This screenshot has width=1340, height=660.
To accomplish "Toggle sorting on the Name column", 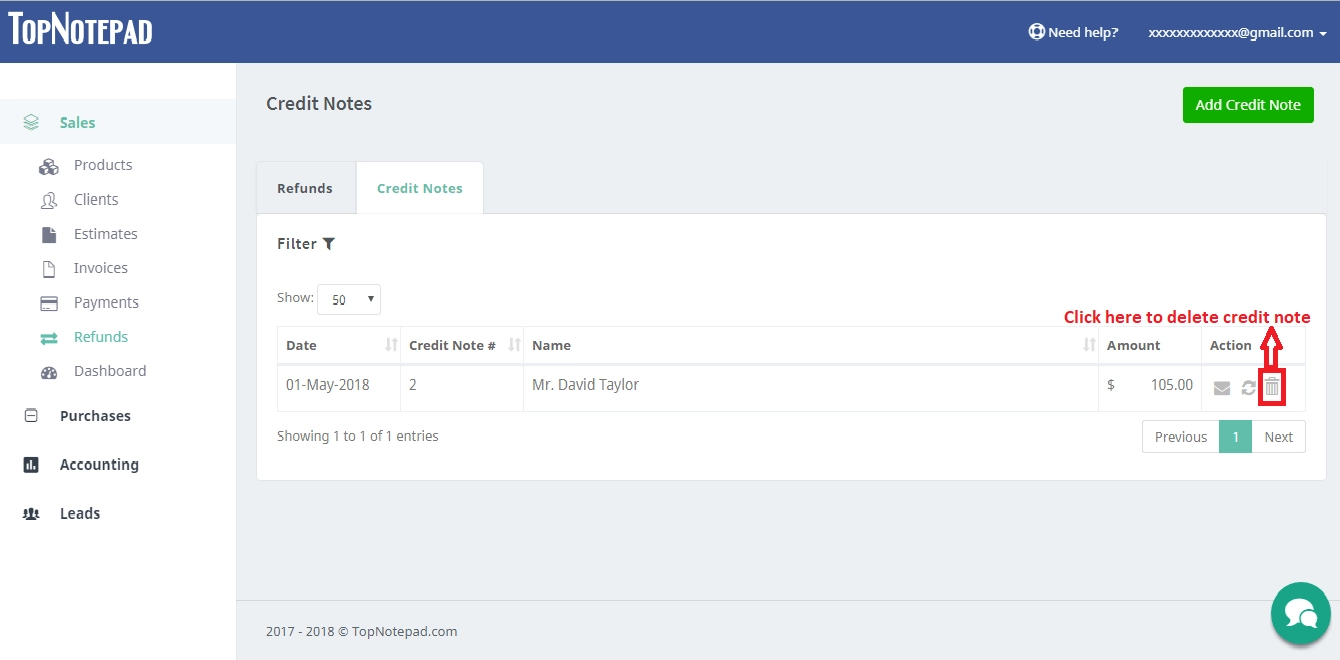I will [1089, 344].
